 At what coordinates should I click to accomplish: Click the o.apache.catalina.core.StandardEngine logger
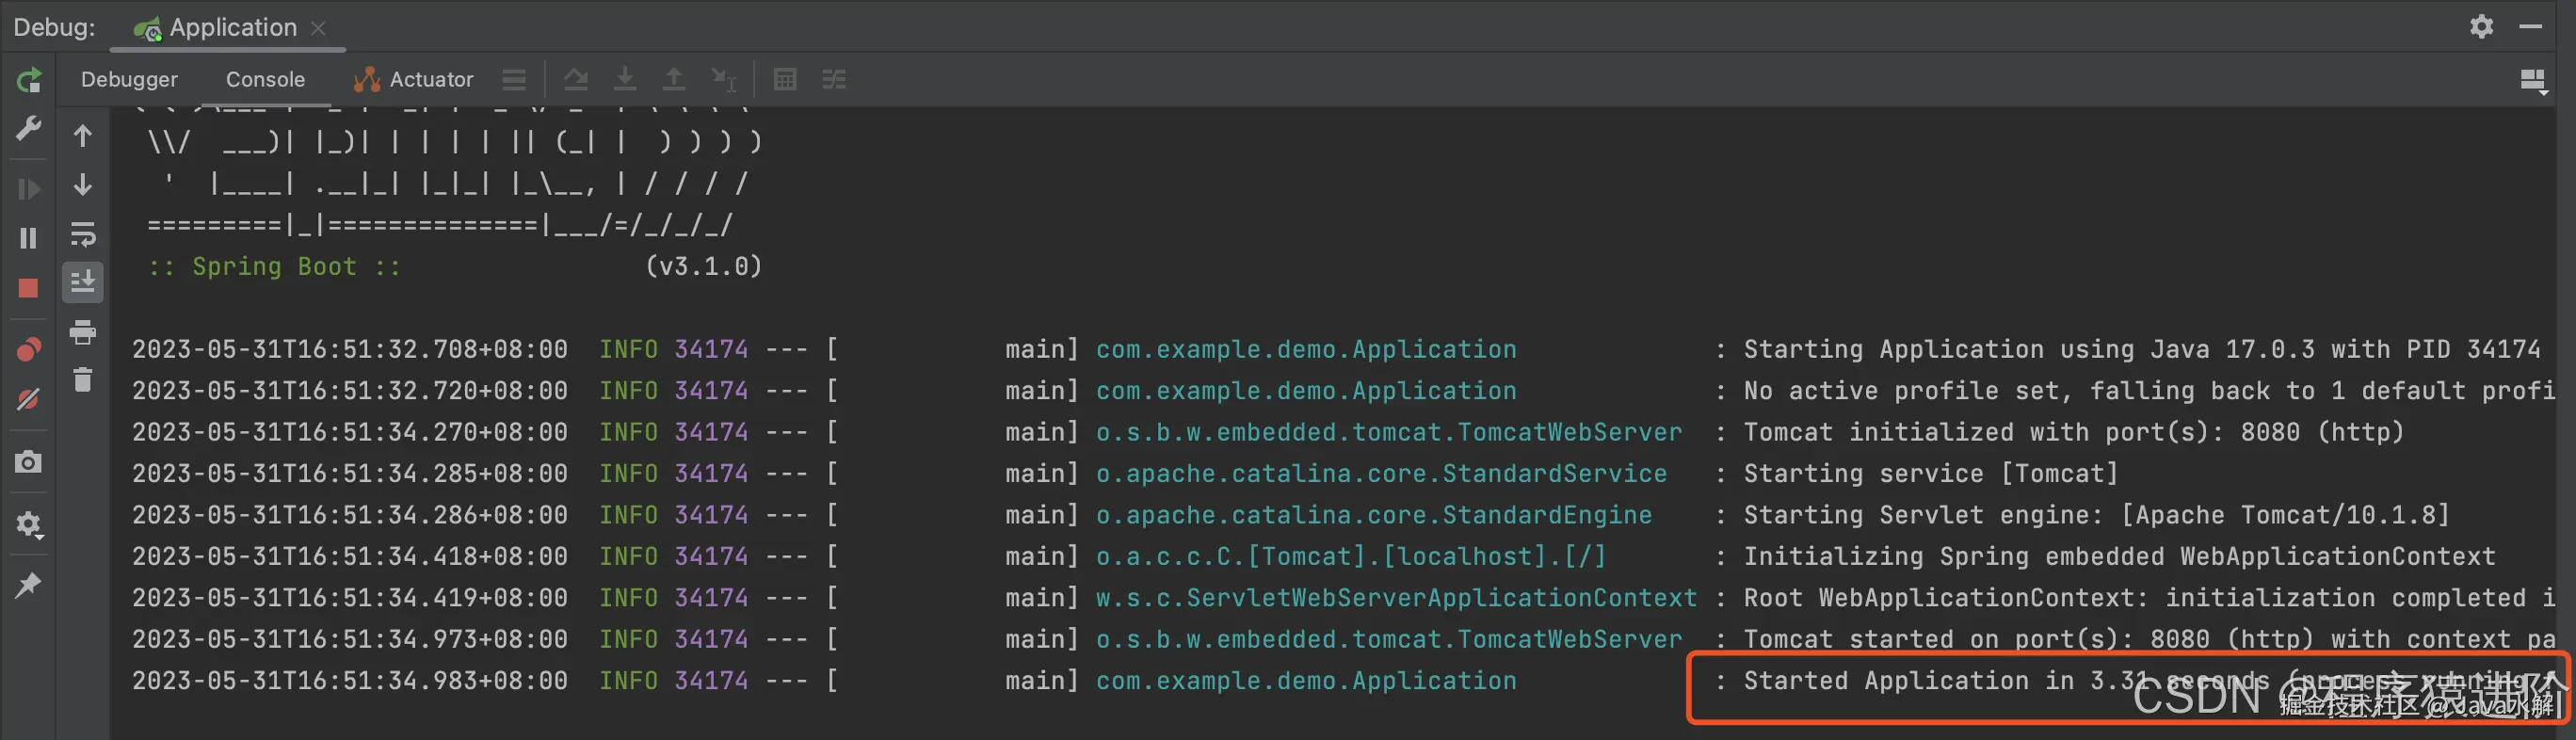tap(1374, 515)
